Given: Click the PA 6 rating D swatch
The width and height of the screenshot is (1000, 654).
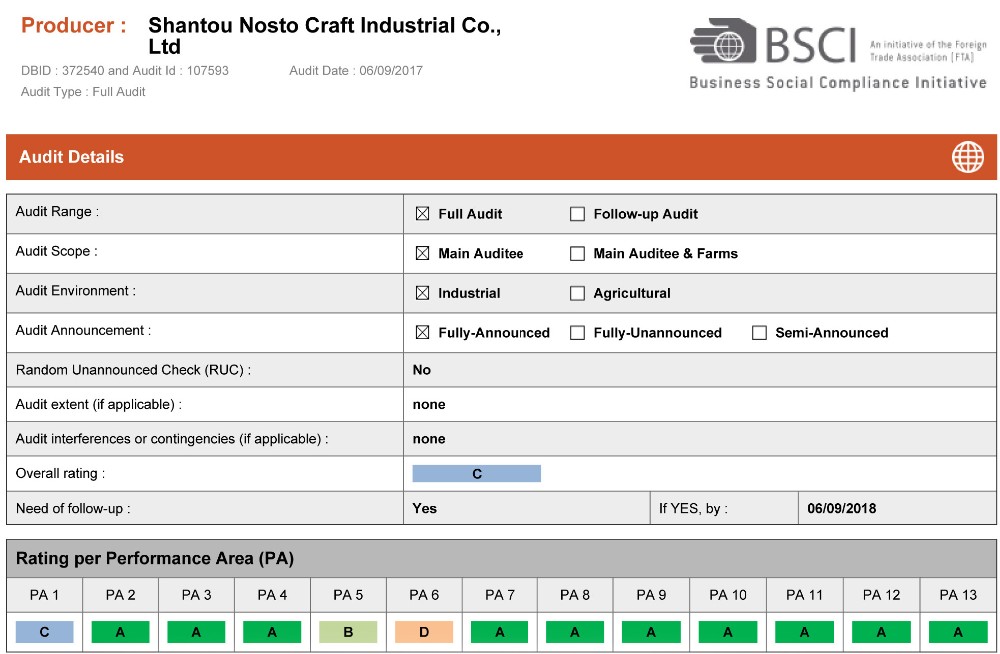Looking at the screenshot, I should coord(424,632).
